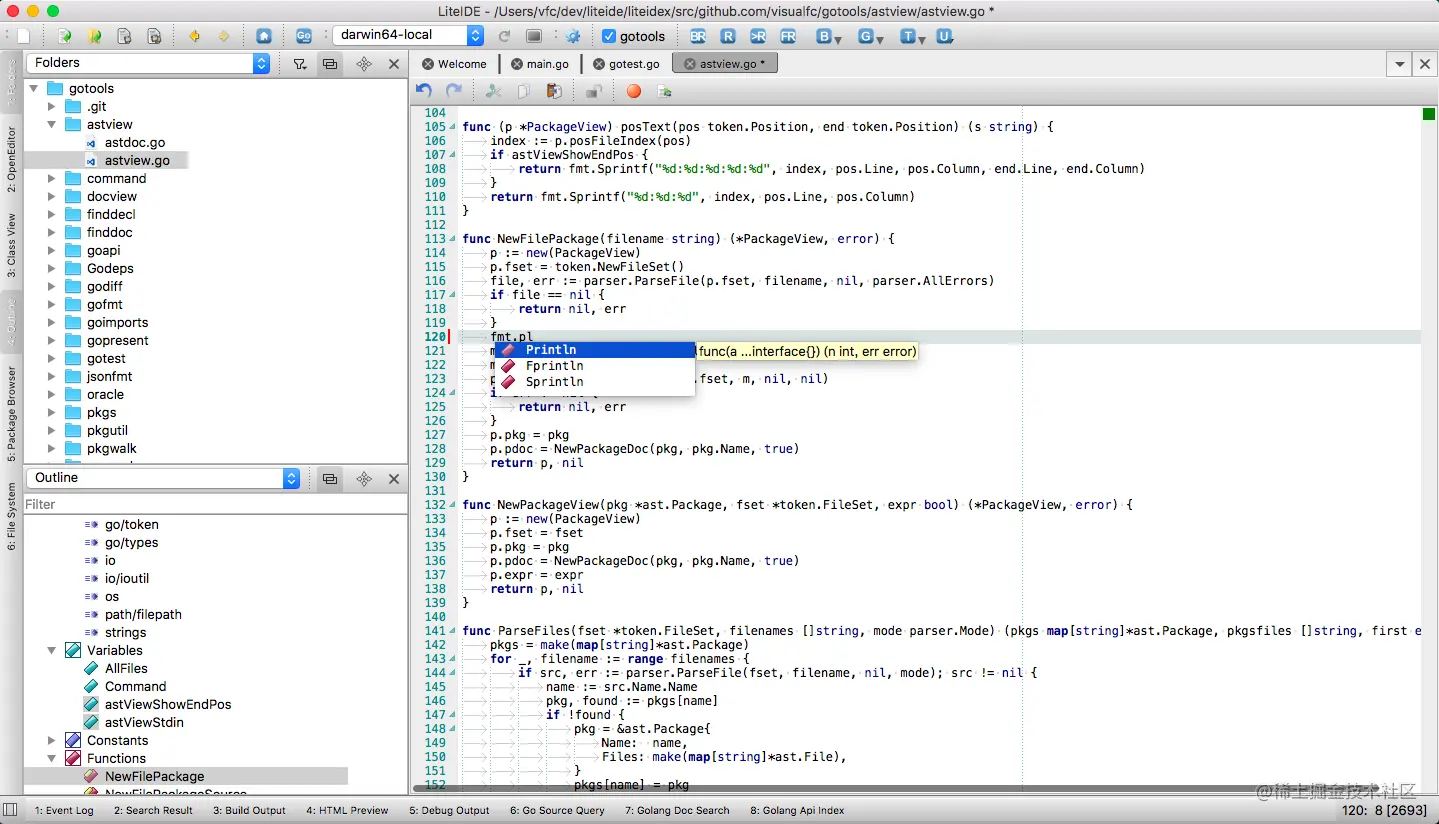Image resolution: width=1439 pixels, height=824 pixels.
Task: Create a new file from the toolbar
Action: (x=24, y=36)
